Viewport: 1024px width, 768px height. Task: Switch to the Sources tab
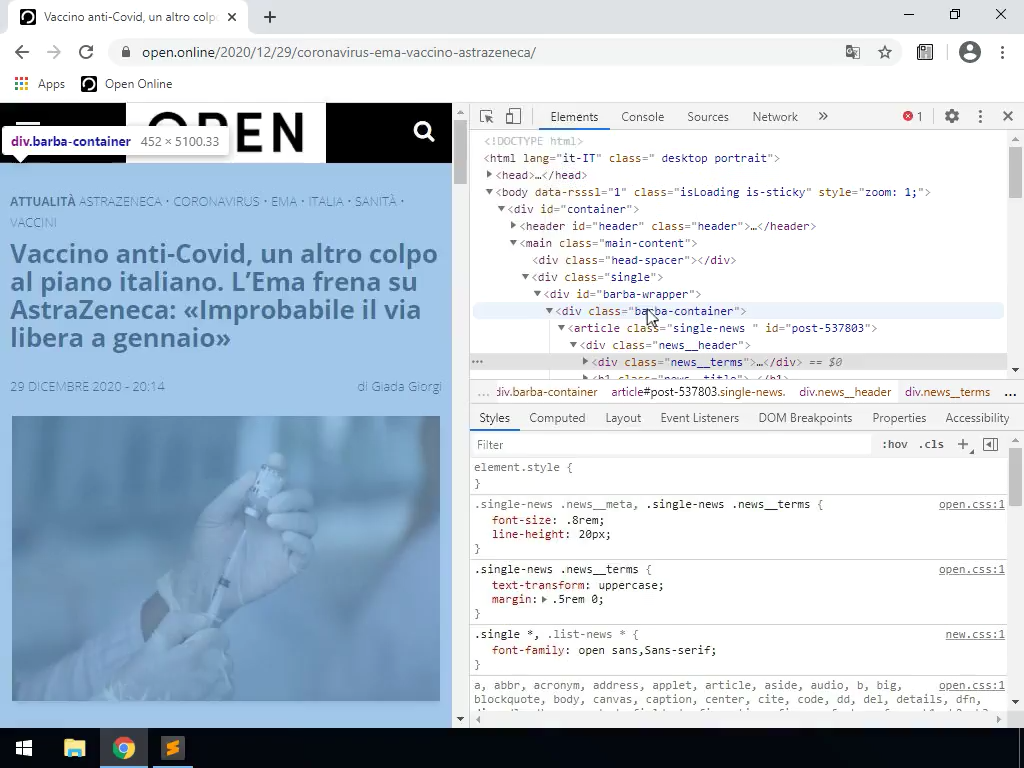[x=708, y=116]
